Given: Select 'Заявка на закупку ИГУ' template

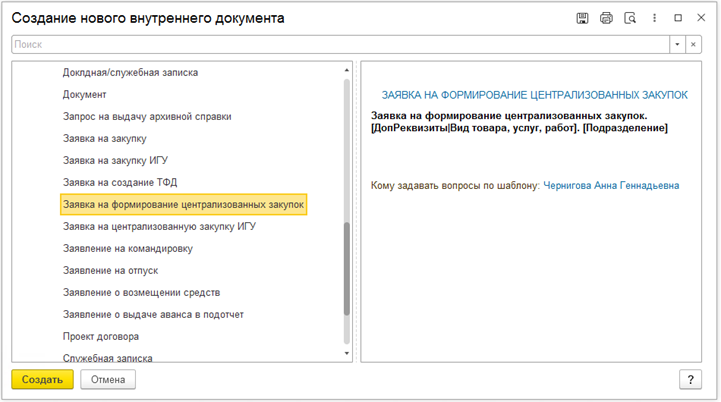Looking at the screenshot, I should [115, 161].
